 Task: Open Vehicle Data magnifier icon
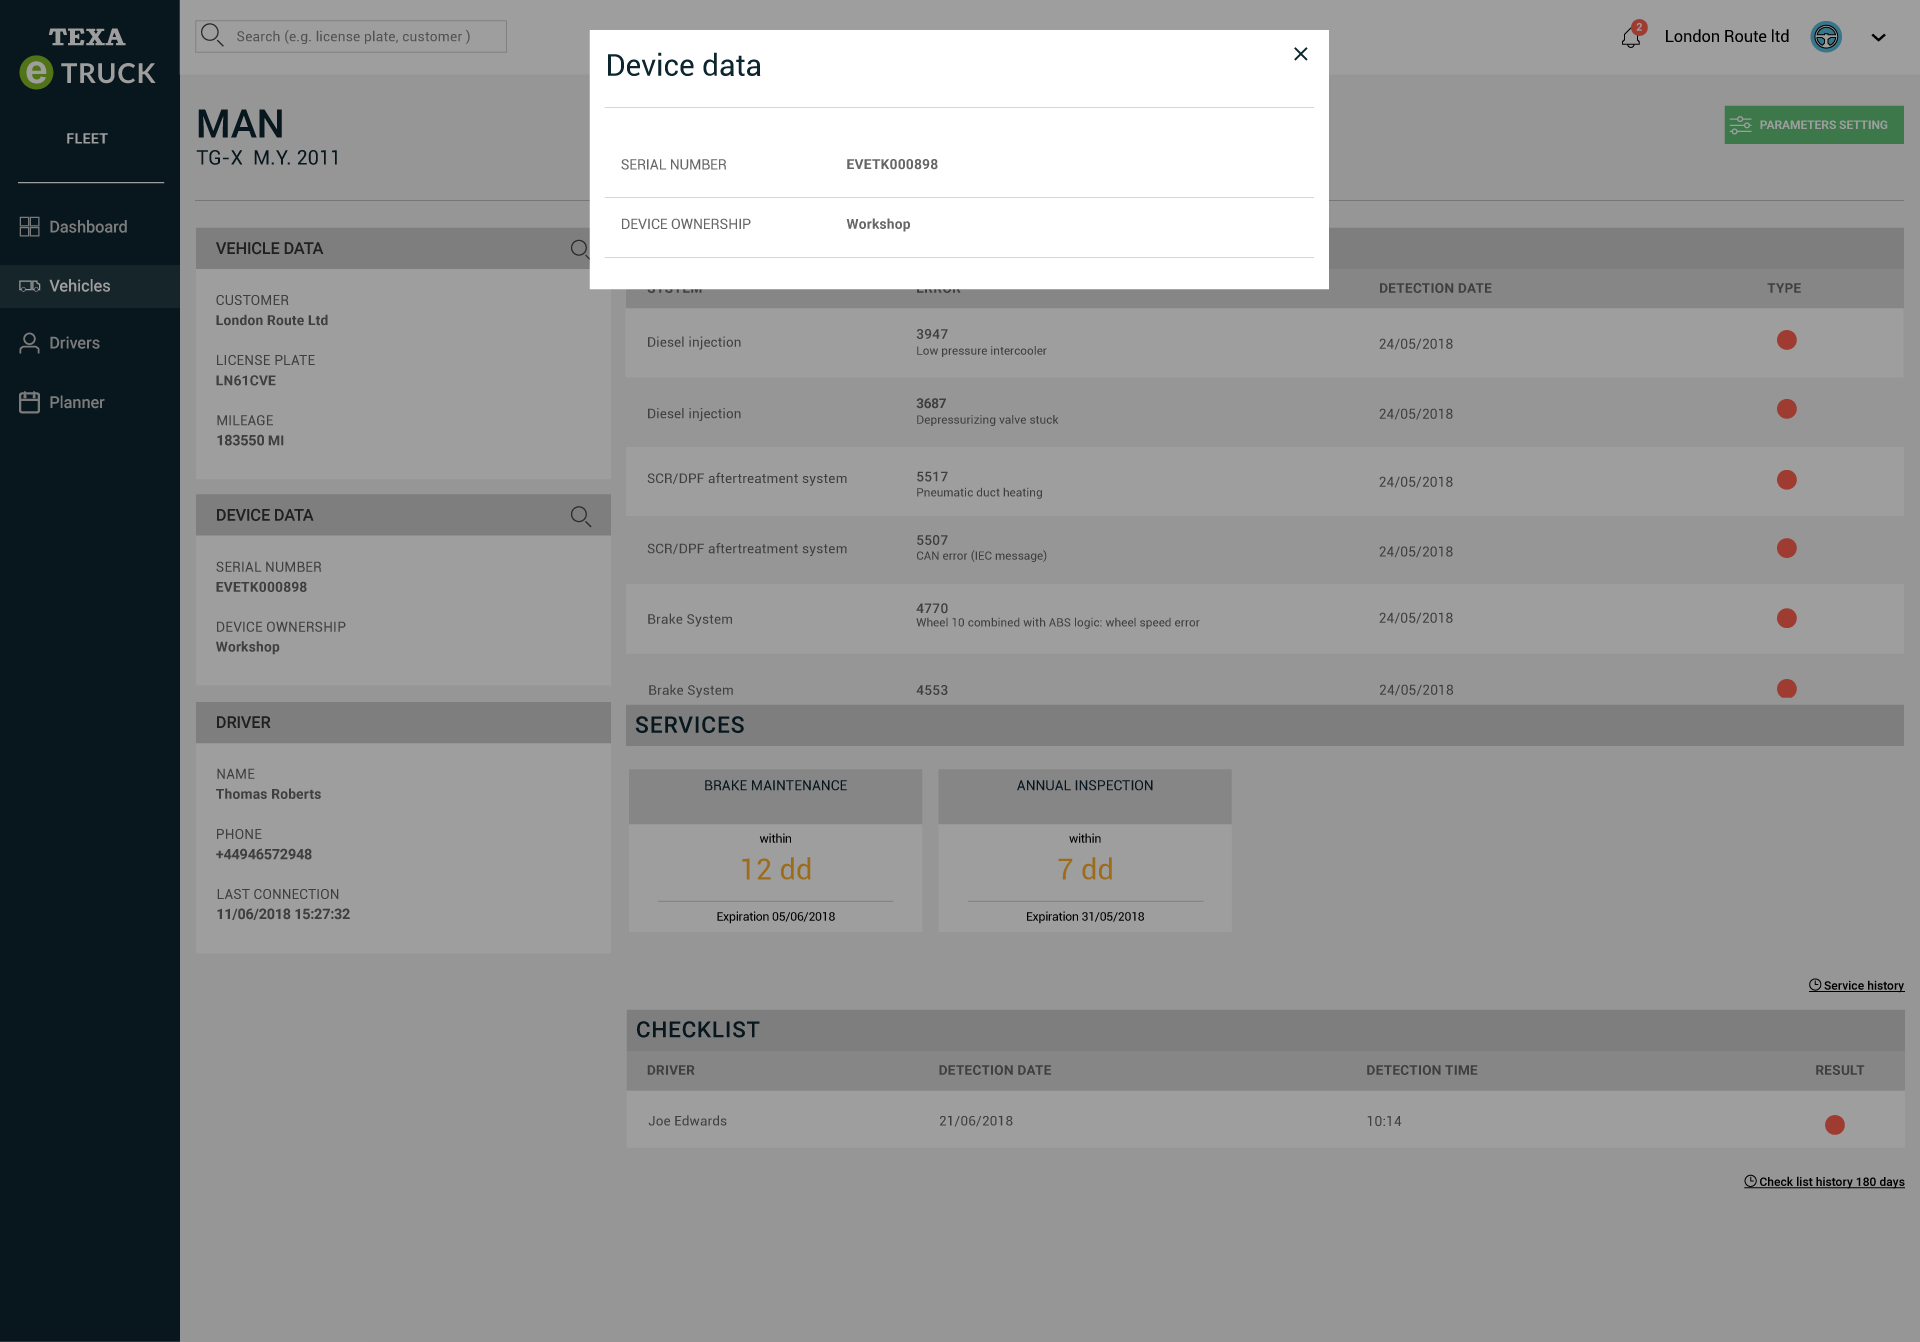(580, 249)
